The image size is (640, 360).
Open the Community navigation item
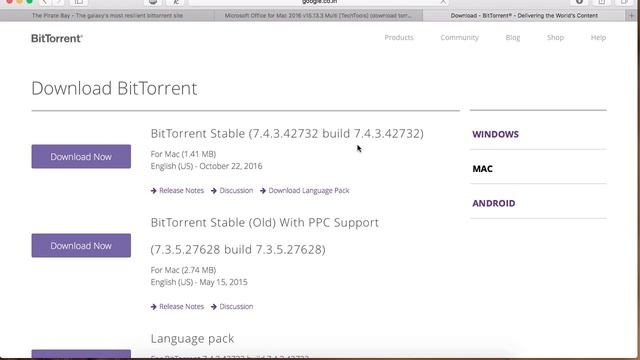459,38
